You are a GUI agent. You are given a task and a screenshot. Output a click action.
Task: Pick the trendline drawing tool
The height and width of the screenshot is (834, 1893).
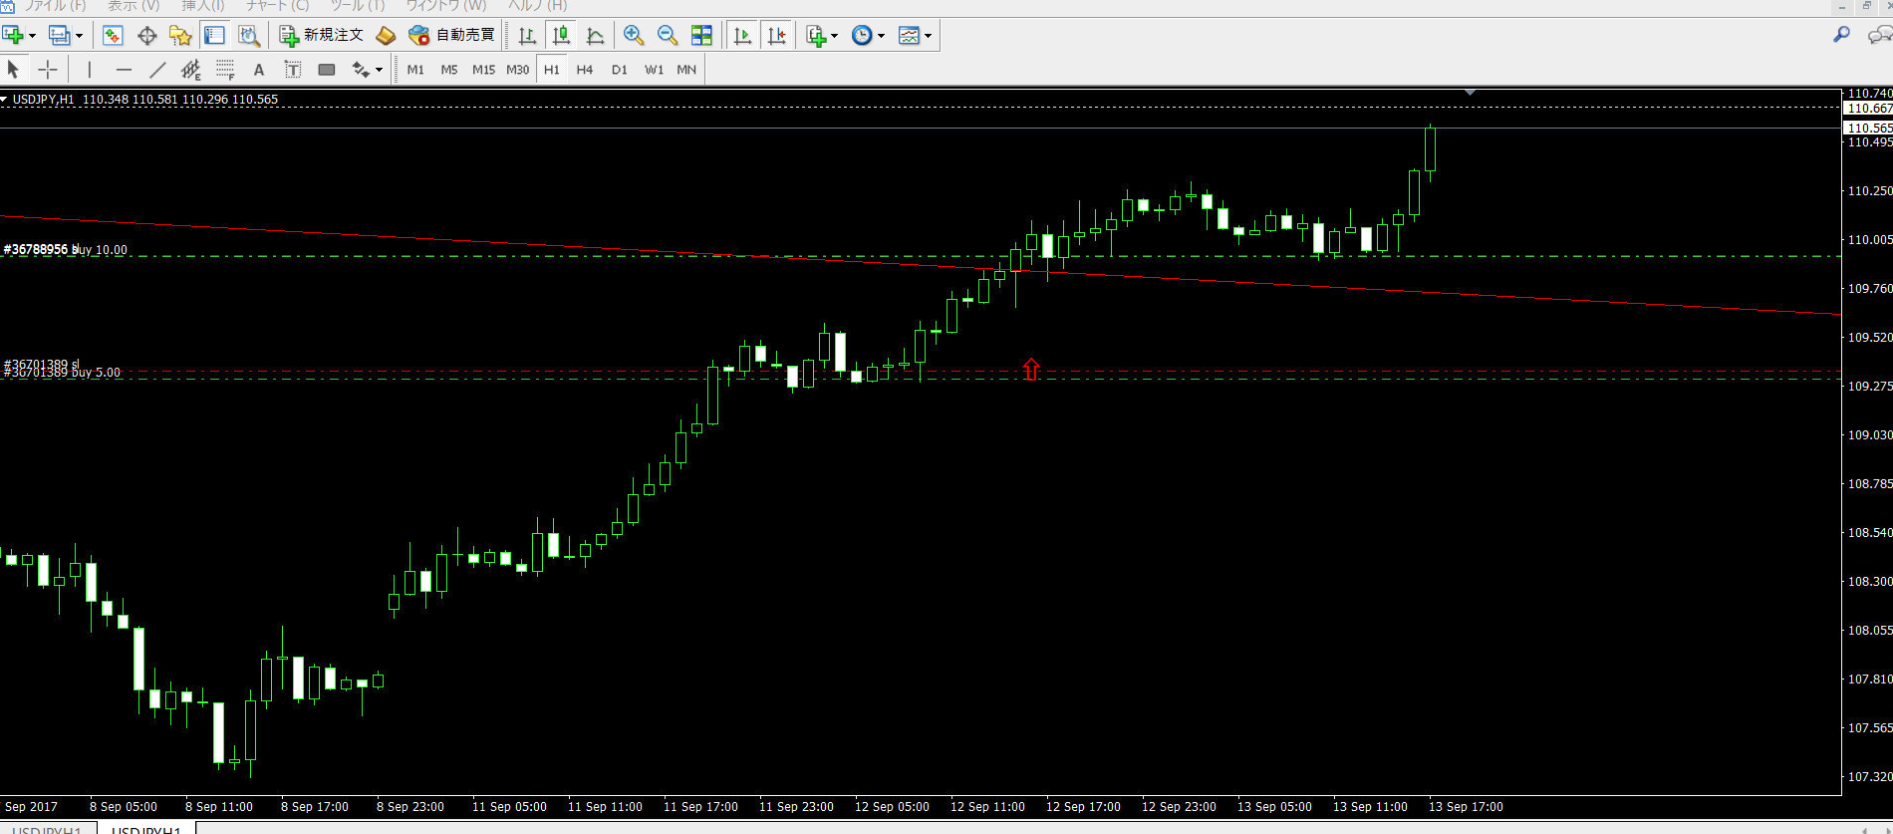157,69
